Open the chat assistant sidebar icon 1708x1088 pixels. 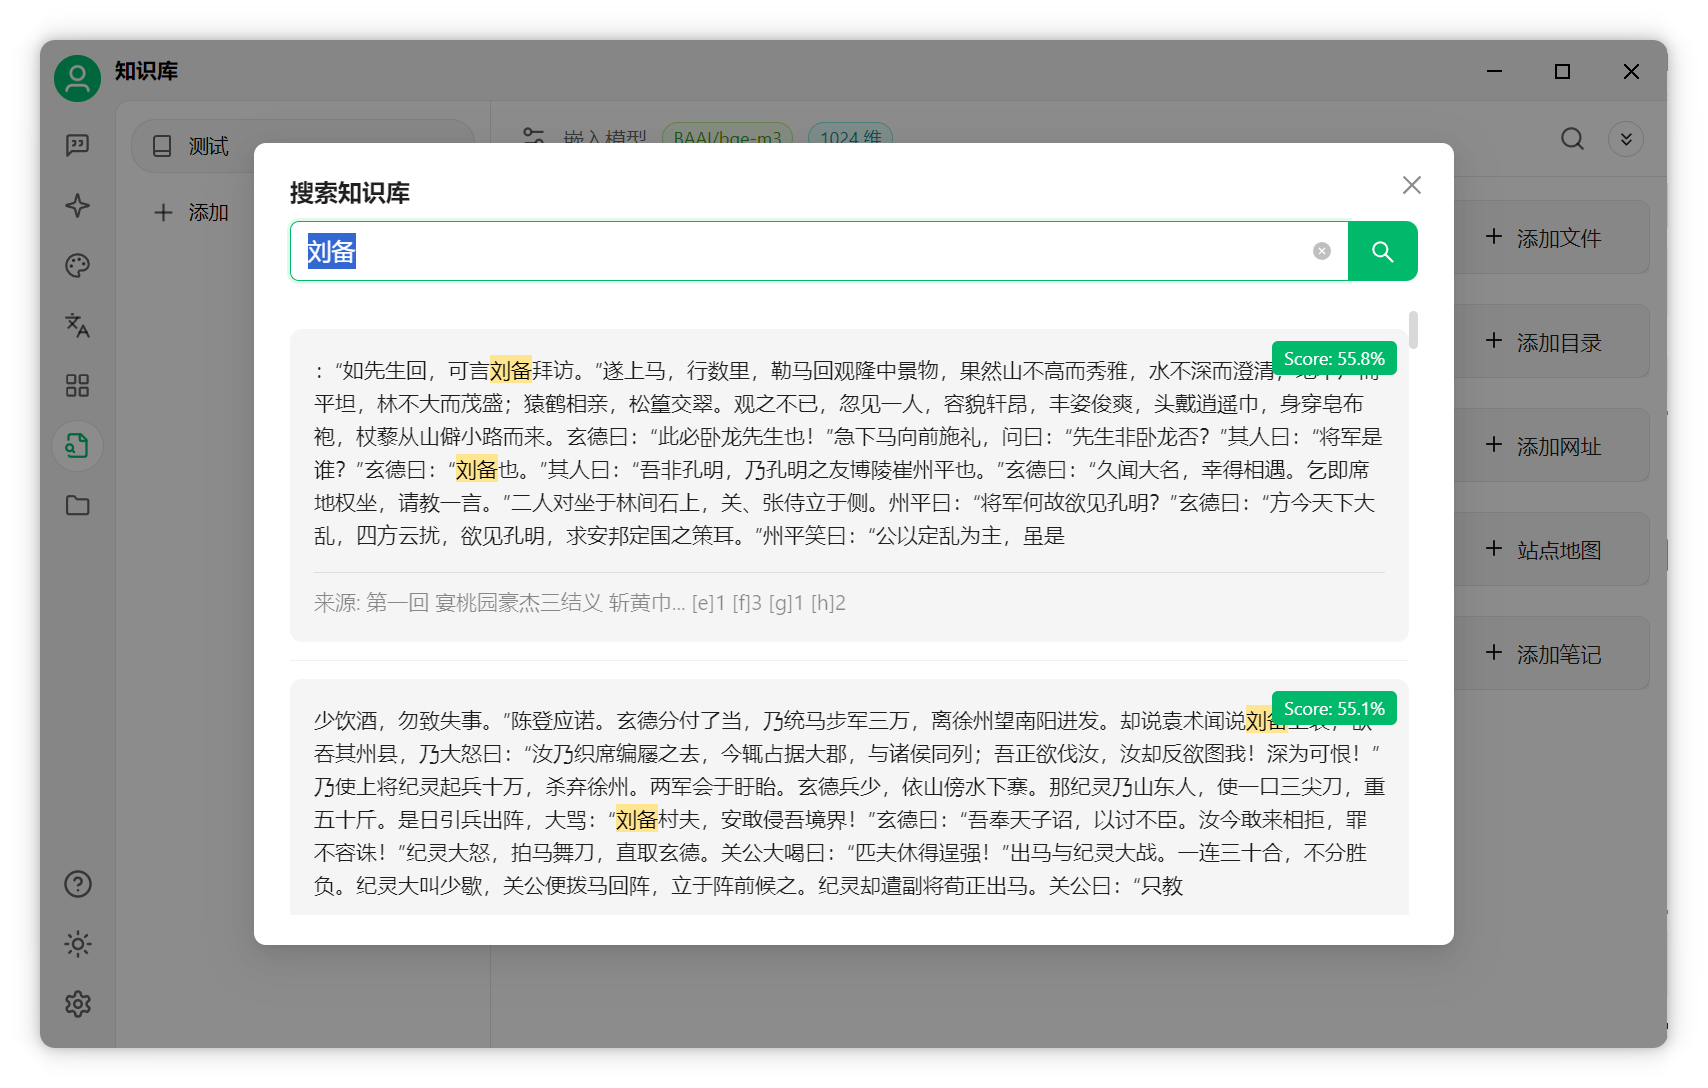[77, 146]
